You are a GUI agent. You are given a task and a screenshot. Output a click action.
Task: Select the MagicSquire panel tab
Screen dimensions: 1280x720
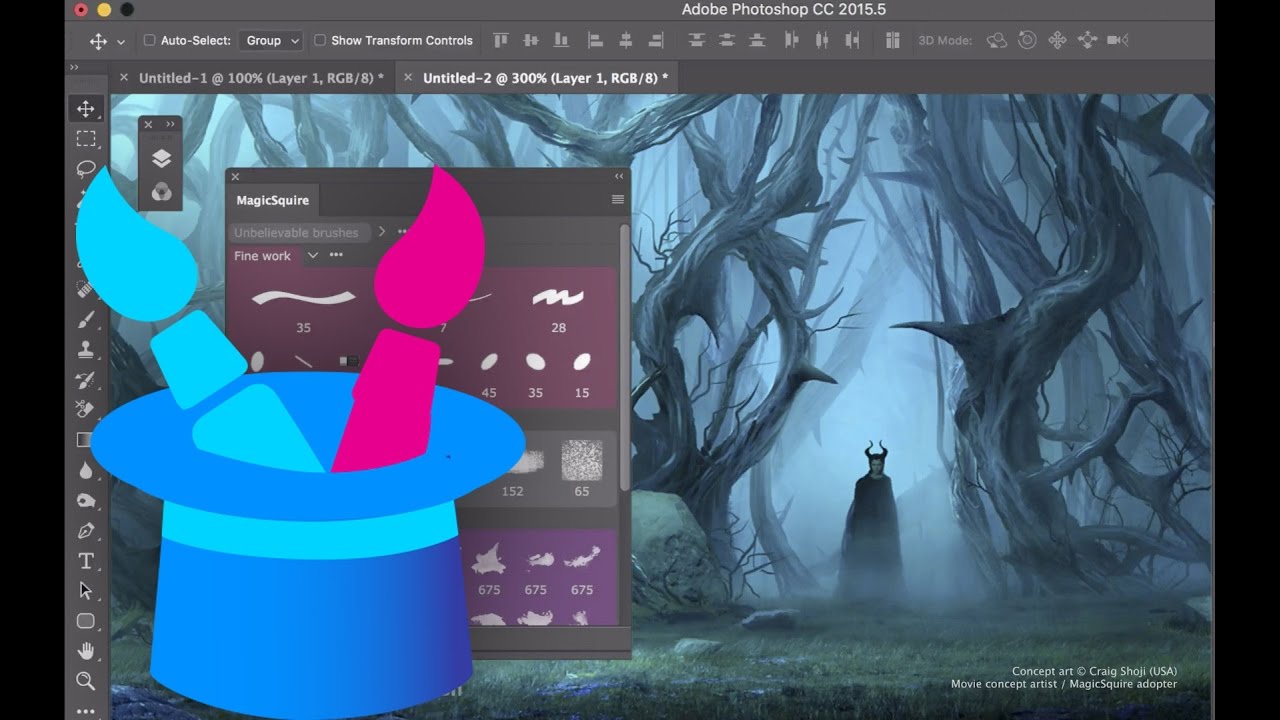click(x=273, y=200)
